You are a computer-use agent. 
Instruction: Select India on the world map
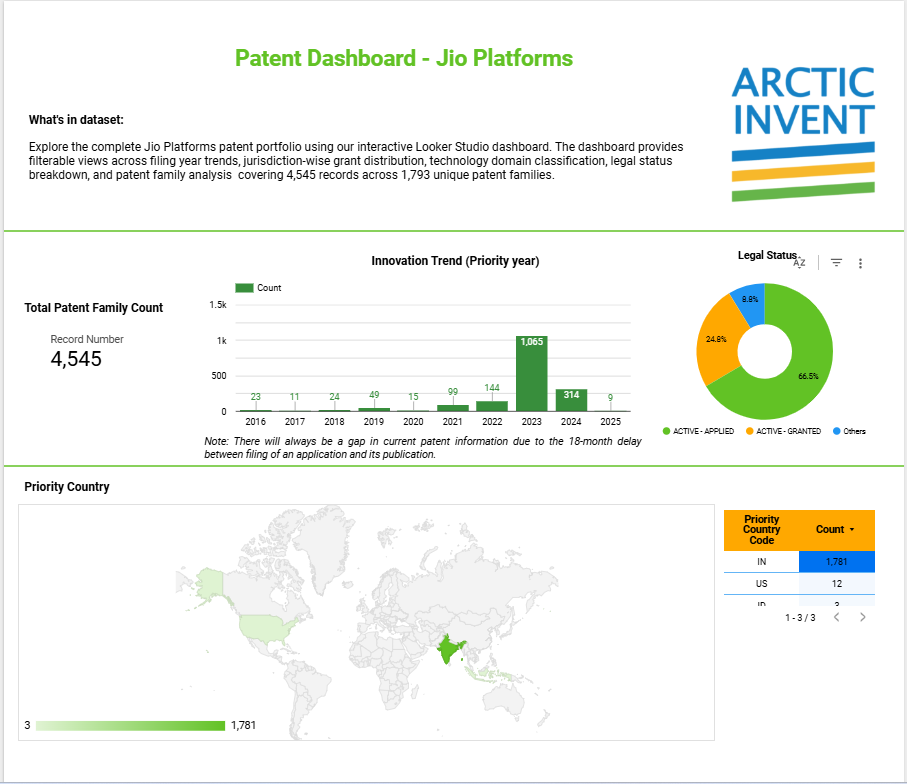pos(448,648)
